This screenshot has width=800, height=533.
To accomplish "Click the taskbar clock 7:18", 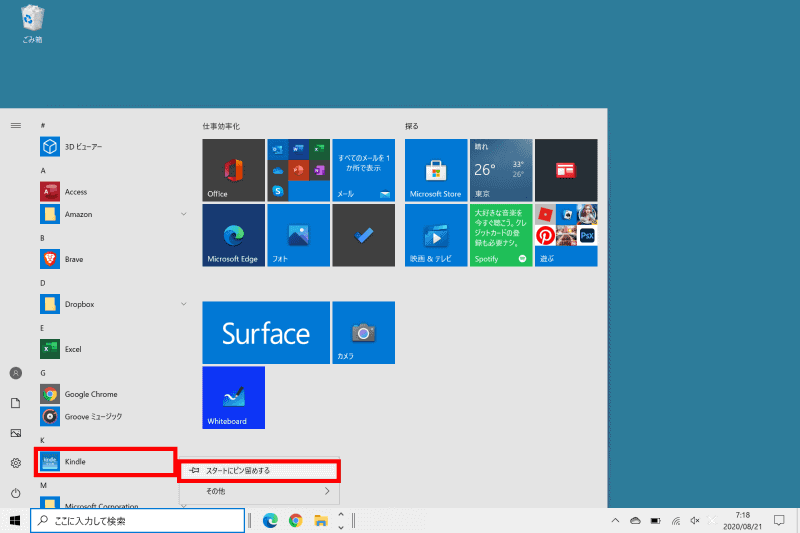I will tap(742, 521).
